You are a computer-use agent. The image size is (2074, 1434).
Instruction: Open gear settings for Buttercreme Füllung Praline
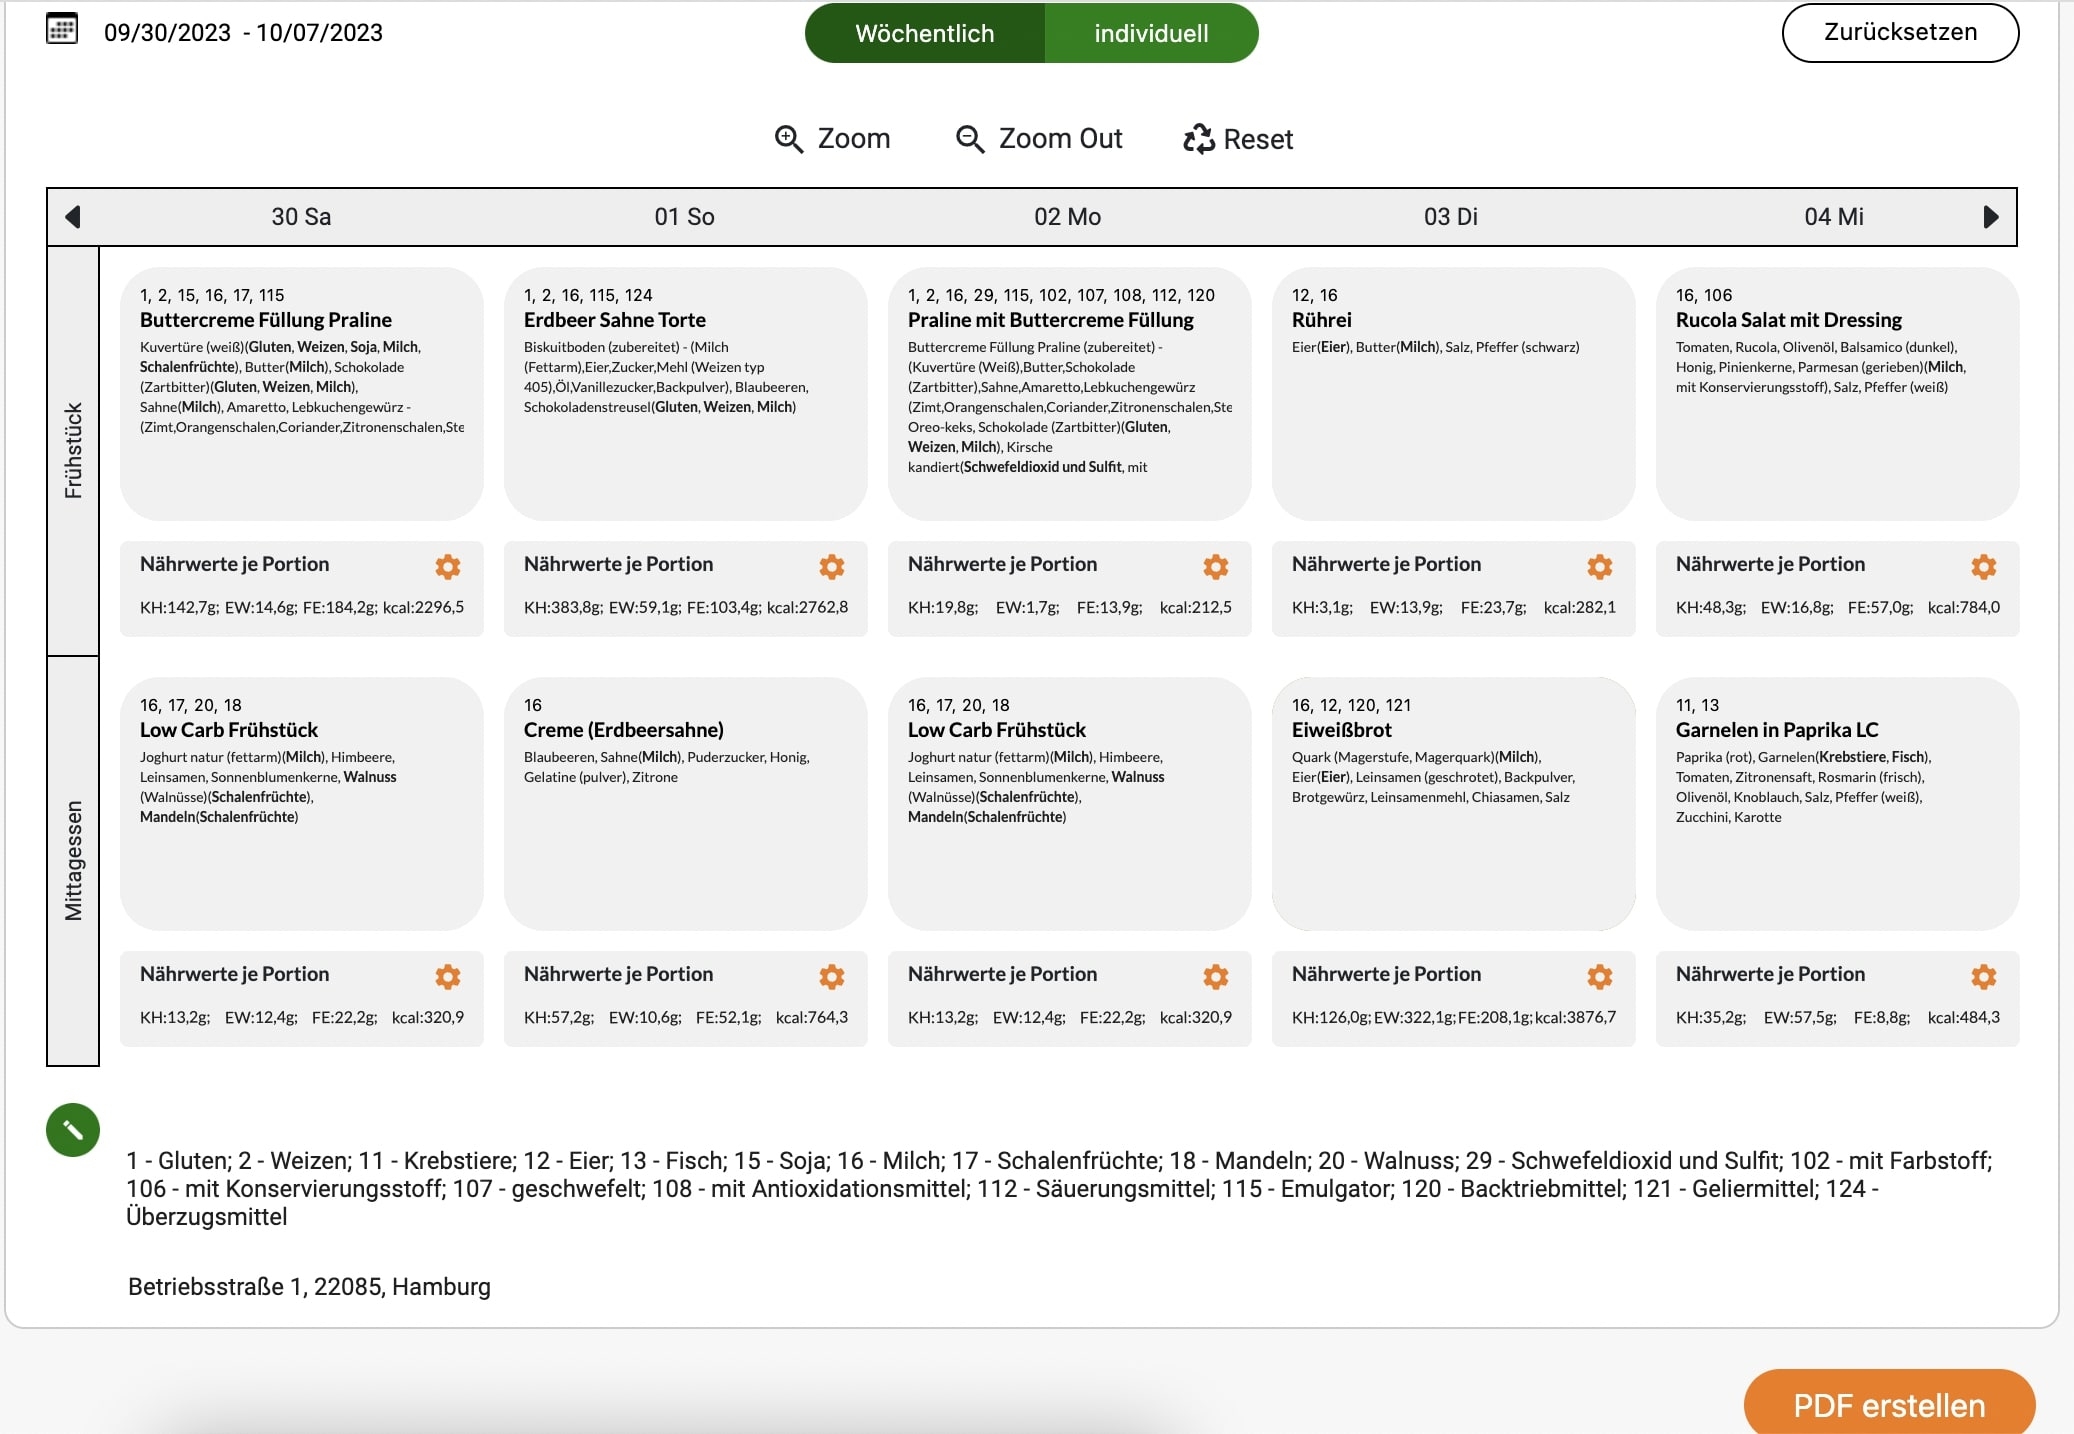(448, 567)
